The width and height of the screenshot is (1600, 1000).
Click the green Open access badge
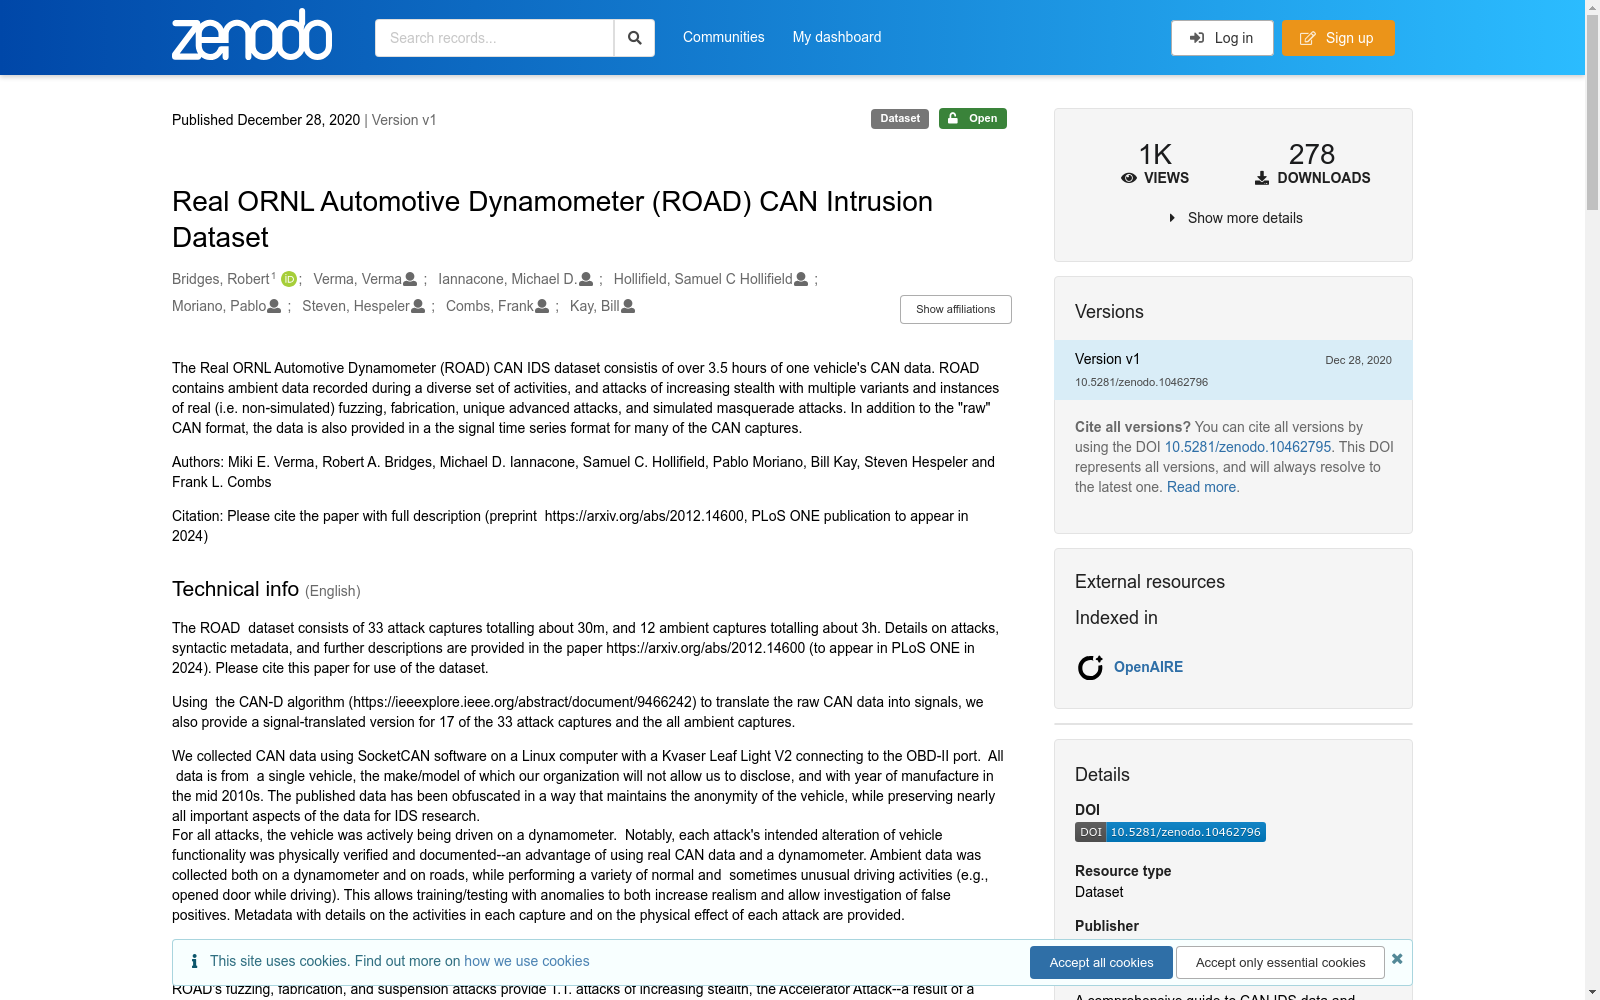pyautogui.click(x=973, y=118)
